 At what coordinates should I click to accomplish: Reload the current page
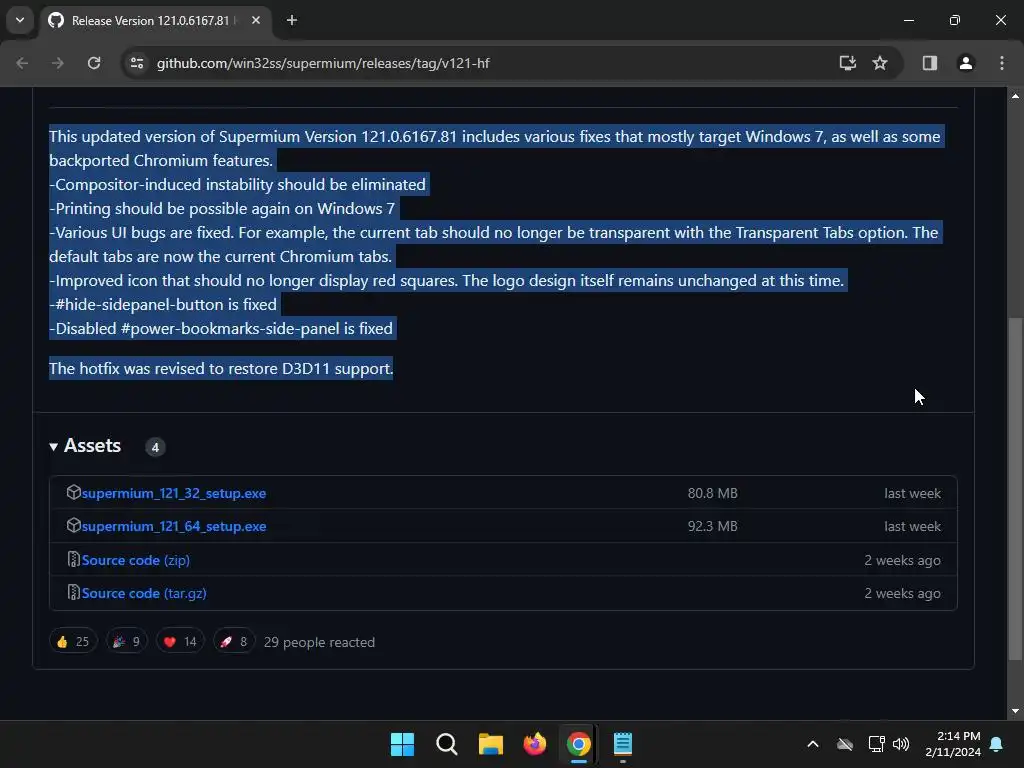94,63
